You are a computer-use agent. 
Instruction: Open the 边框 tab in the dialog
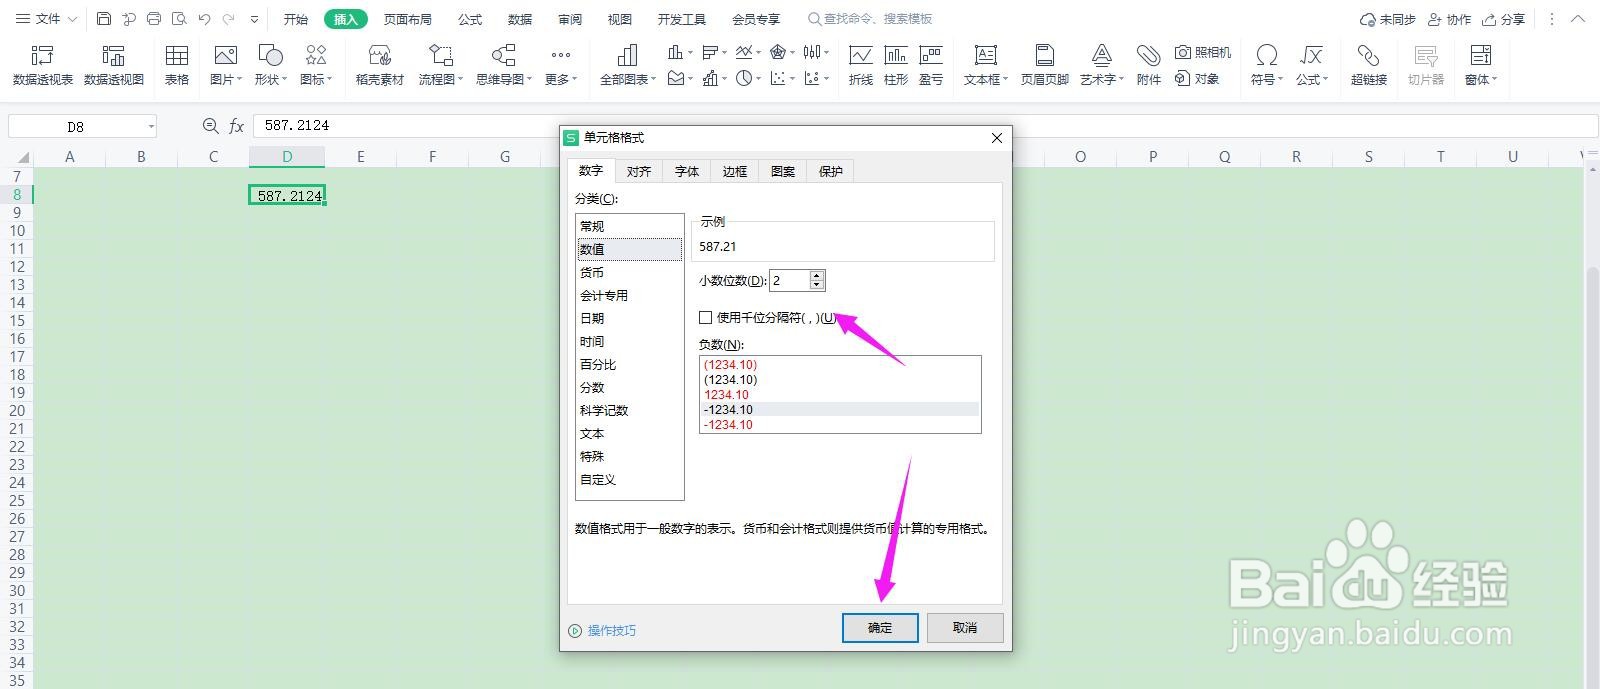click(735, 171)
